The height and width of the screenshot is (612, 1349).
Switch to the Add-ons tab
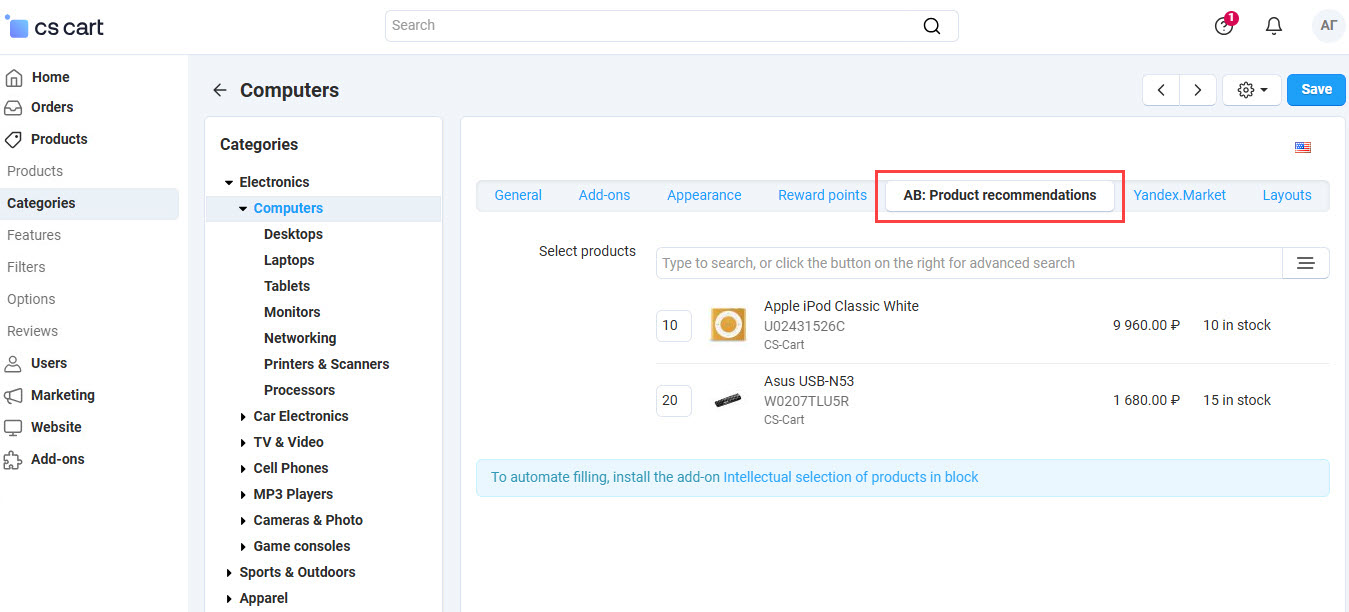(604, 195)
